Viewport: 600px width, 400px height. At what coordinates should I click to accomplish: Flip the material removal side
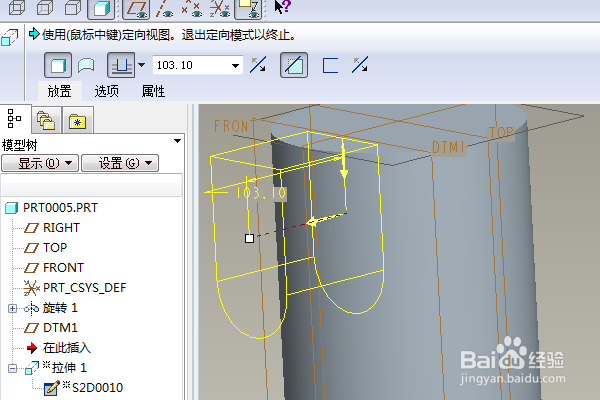[x=360, y=65]
